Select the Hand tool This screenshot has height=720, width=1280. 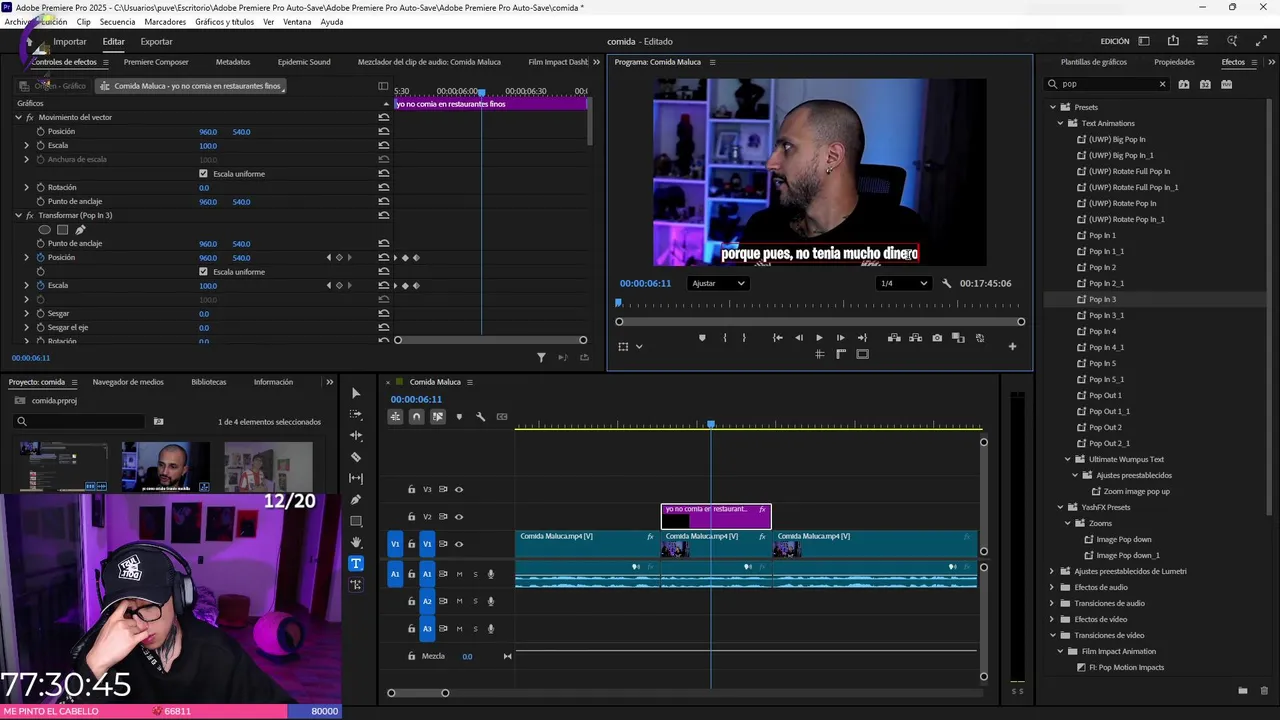pos(356,542)
